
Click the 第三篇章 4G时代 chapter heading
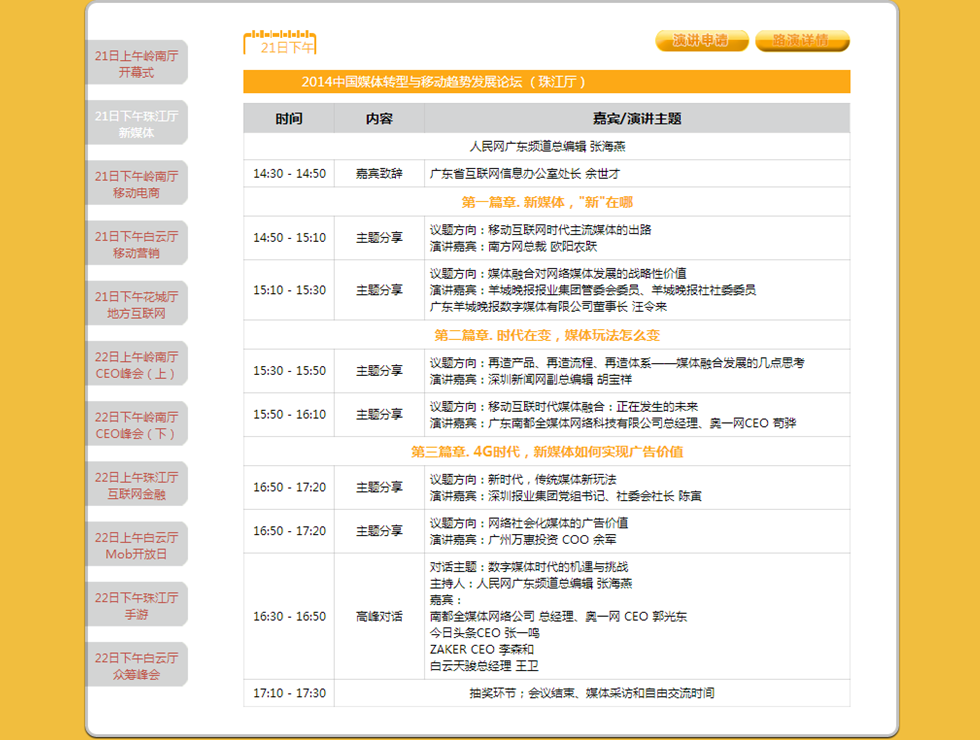[x=547, y=452]
